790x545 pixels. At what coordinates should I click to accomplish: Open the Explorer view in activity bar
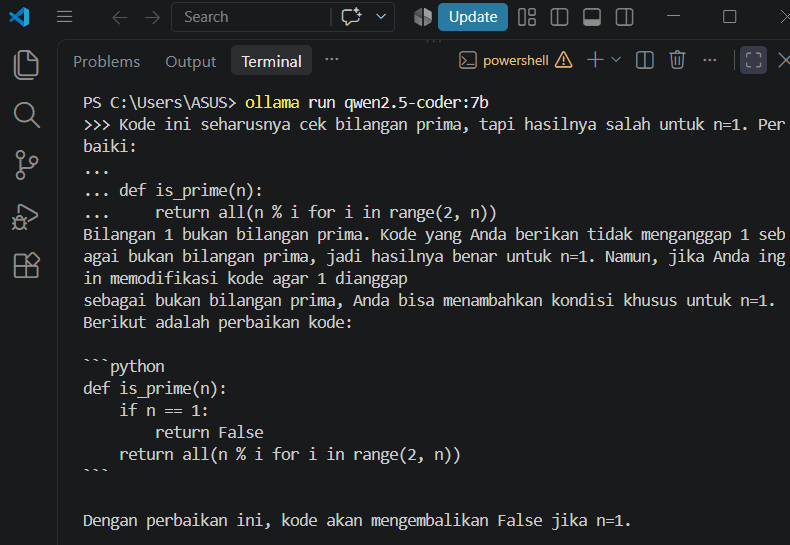tap(26, 65)
